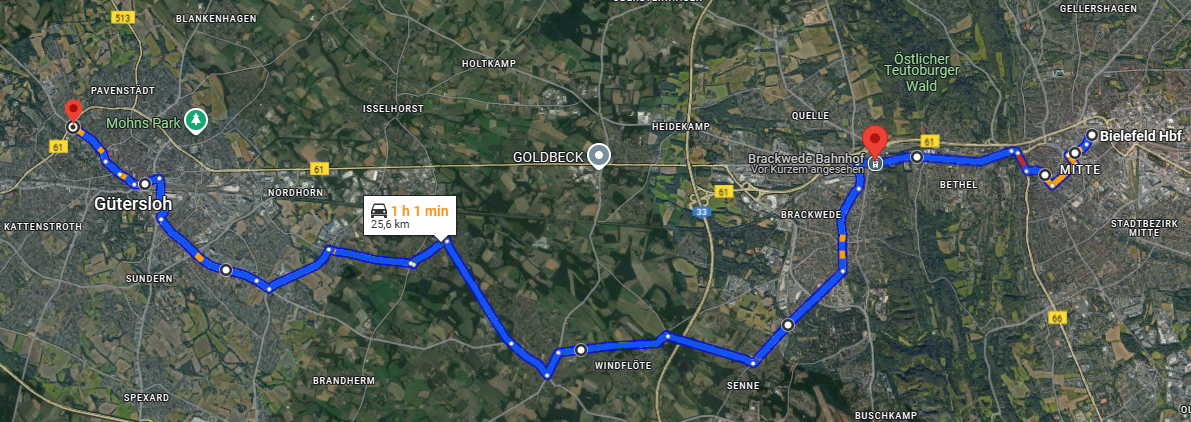The image size is (1191, 422).
Task: Click the GOLDBECK location marker
Action: (600, 156)
